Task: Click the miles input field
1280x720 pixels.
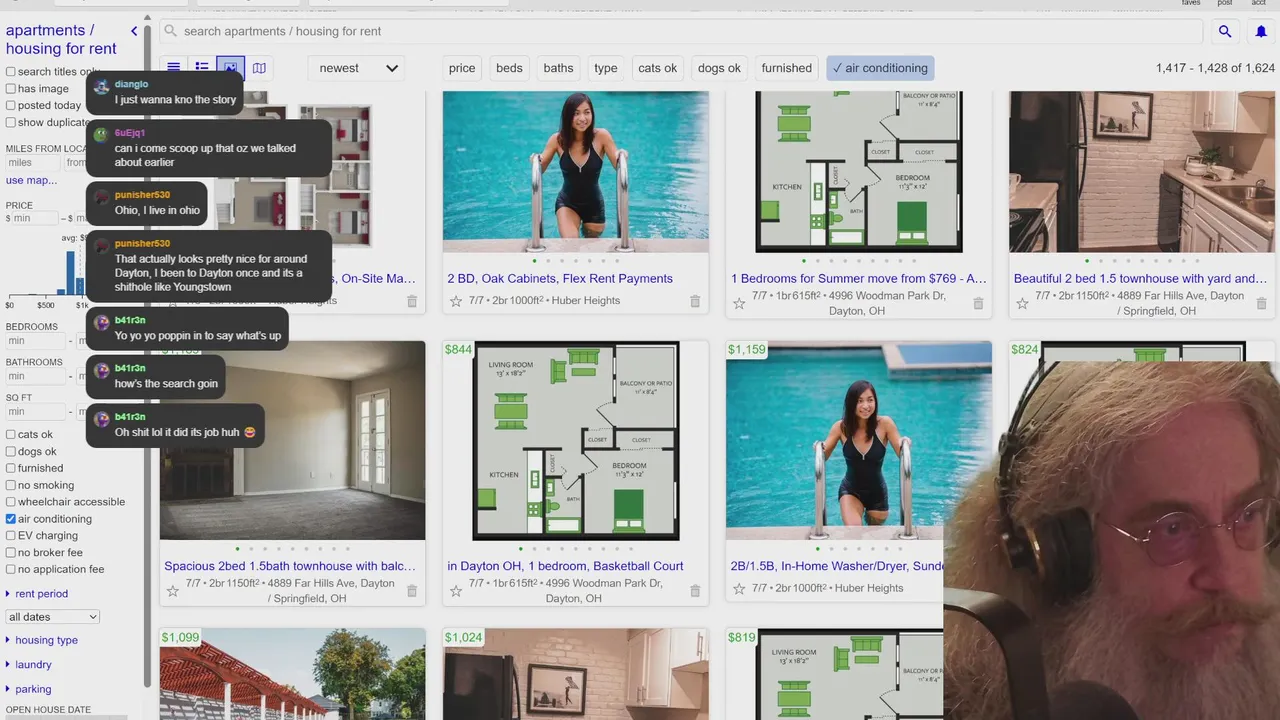Action: 33,163
